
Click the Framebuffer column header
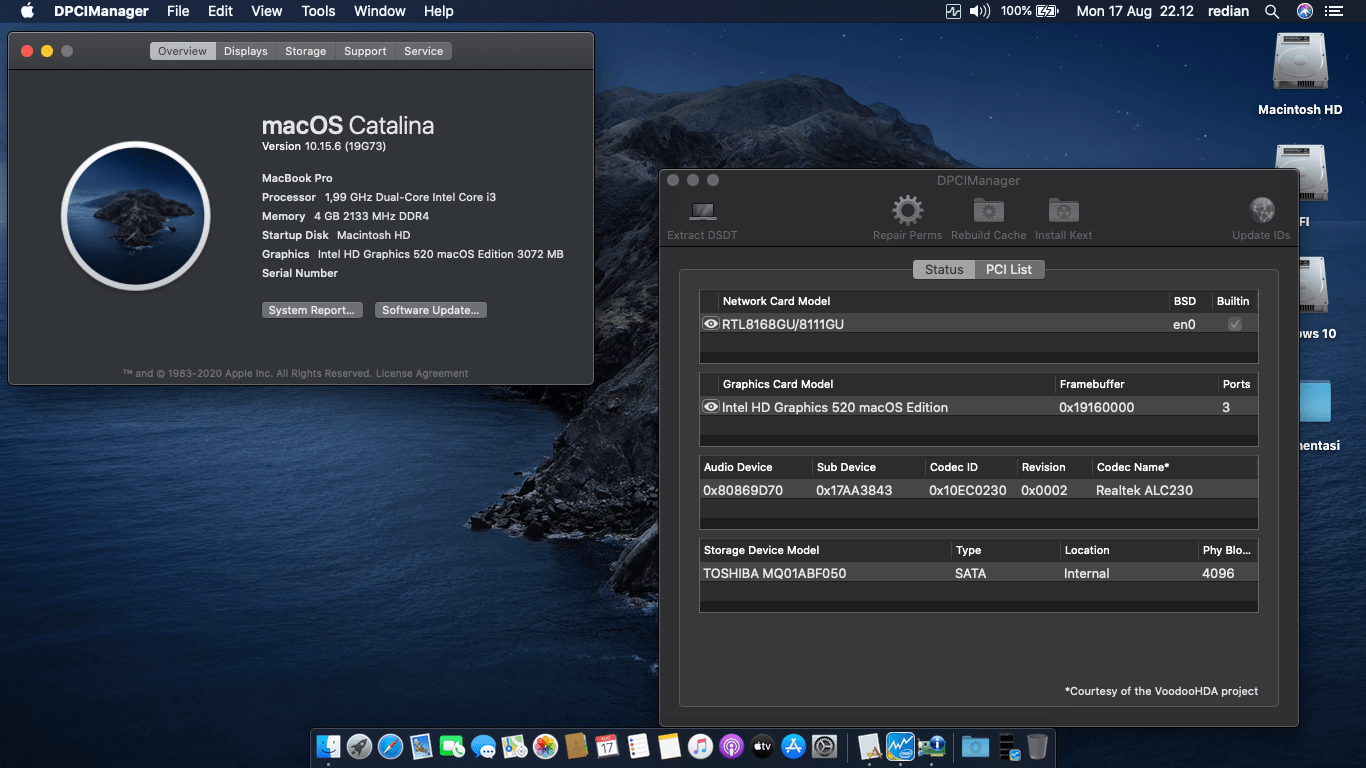pos(1092,384)
